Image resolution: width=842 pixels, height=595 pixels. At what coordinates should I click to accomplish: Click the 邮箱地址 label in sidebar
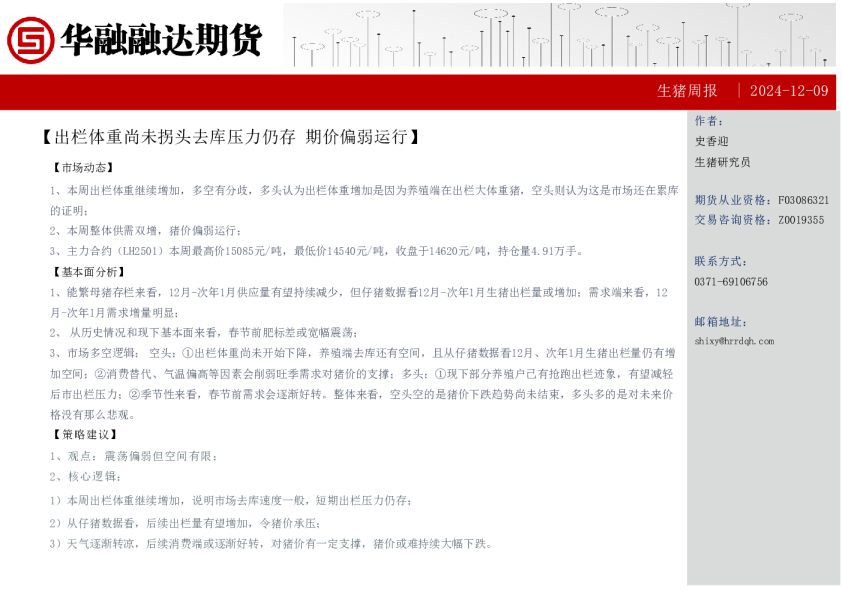721,321
